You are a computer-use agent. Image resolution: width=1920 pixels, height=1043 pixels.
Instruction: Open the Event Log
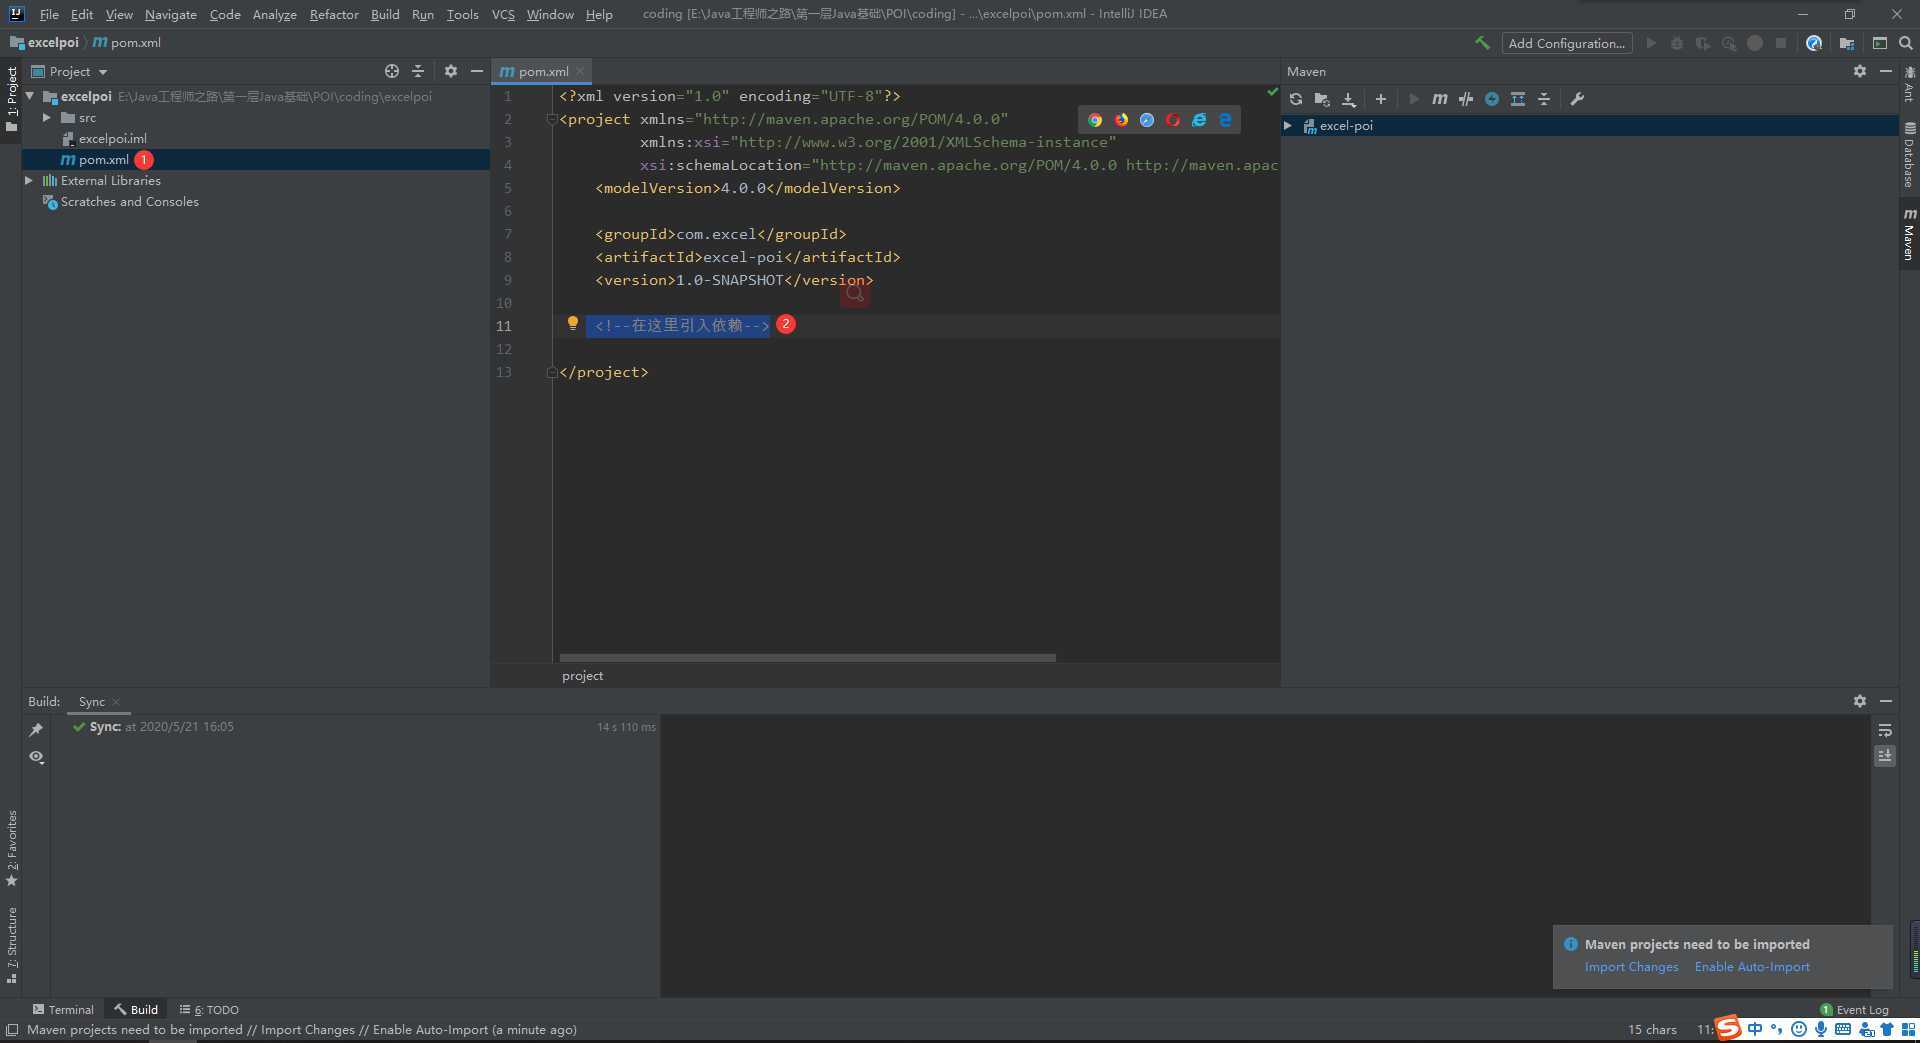(x=1855, y=1010)
